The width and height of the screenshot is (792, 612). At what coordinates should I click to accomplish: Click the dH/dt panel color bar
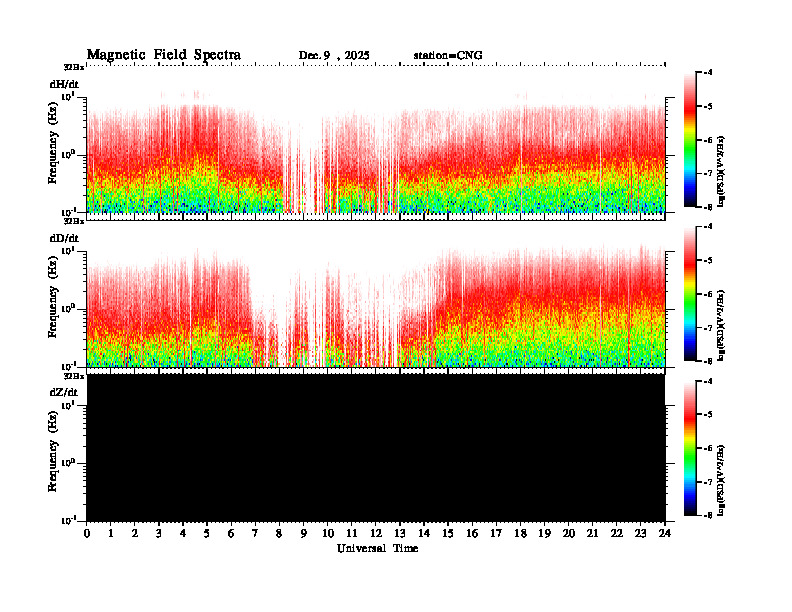click(690, 139)
